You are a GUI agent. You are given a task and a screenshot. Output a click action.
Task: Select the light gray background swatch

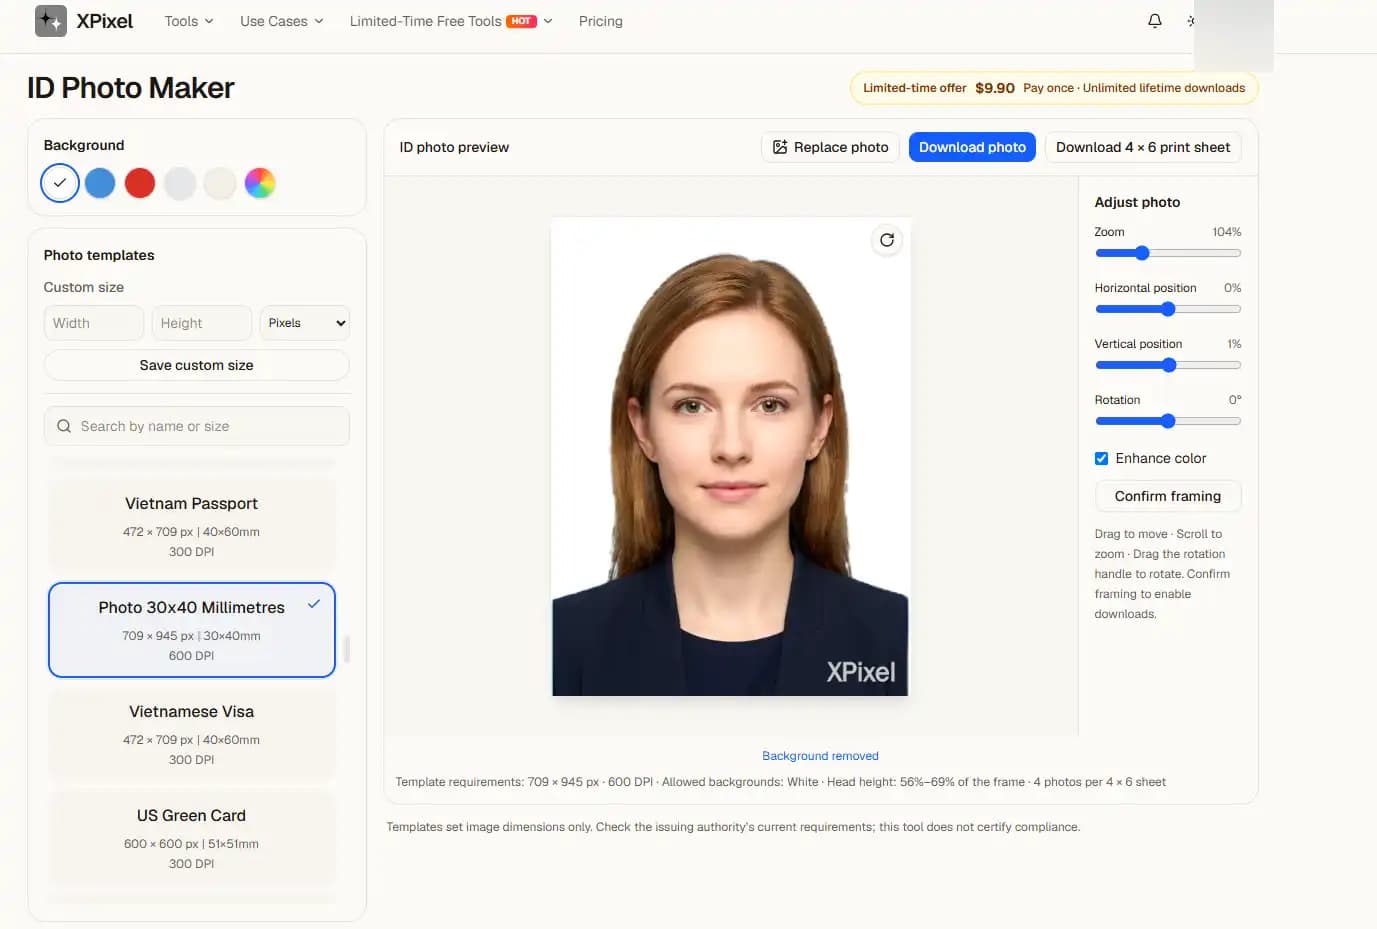click(x=180, y=183)
